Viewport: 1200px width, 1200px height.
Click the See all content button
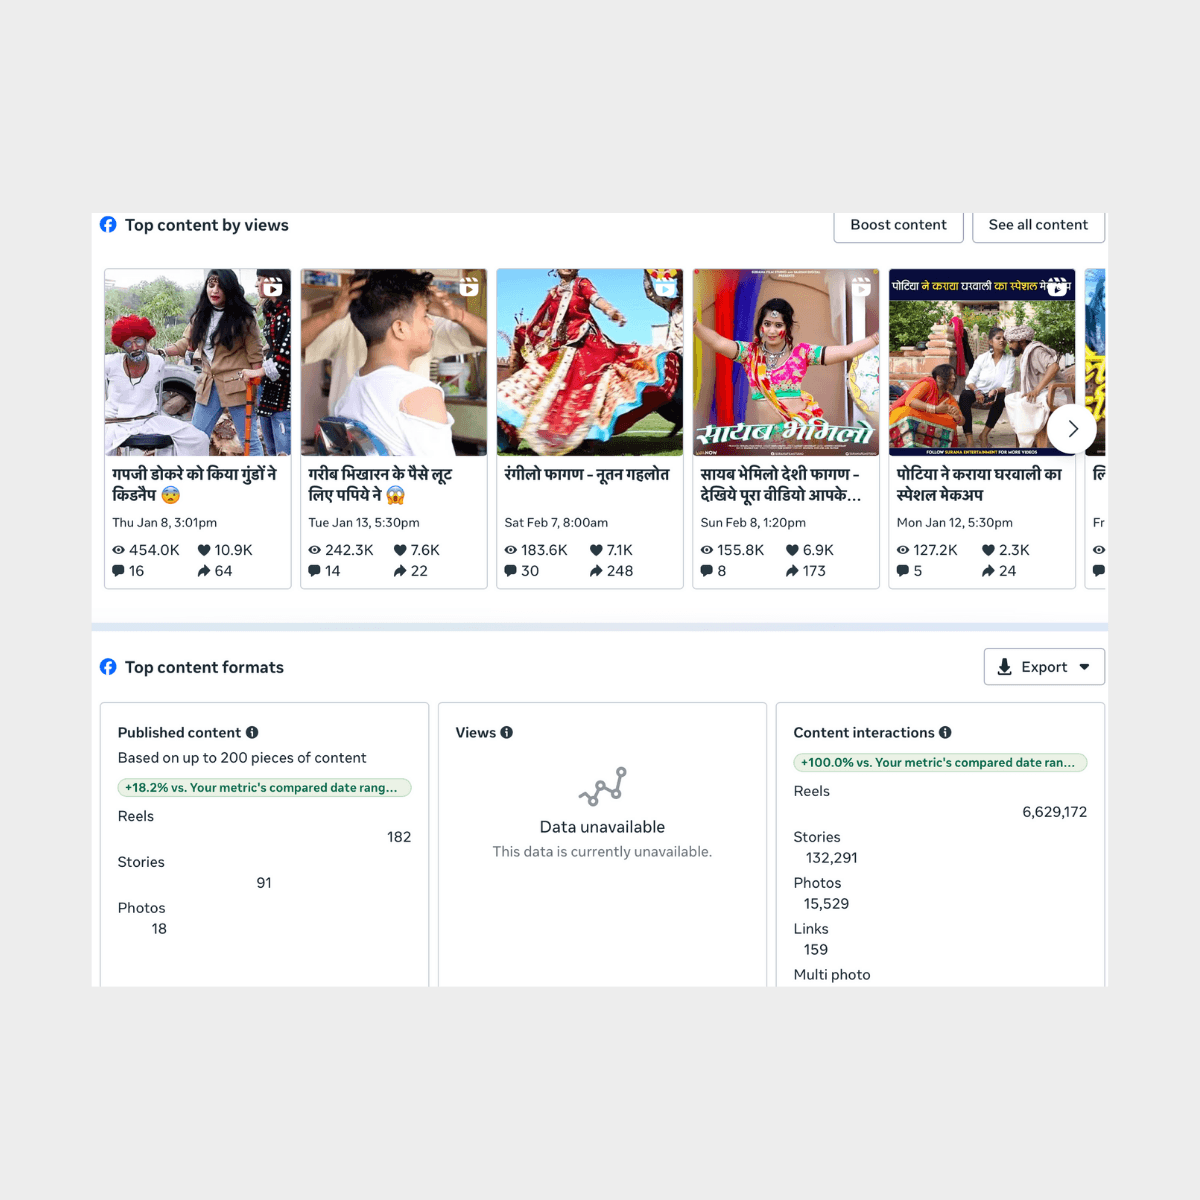point(1038,226)
